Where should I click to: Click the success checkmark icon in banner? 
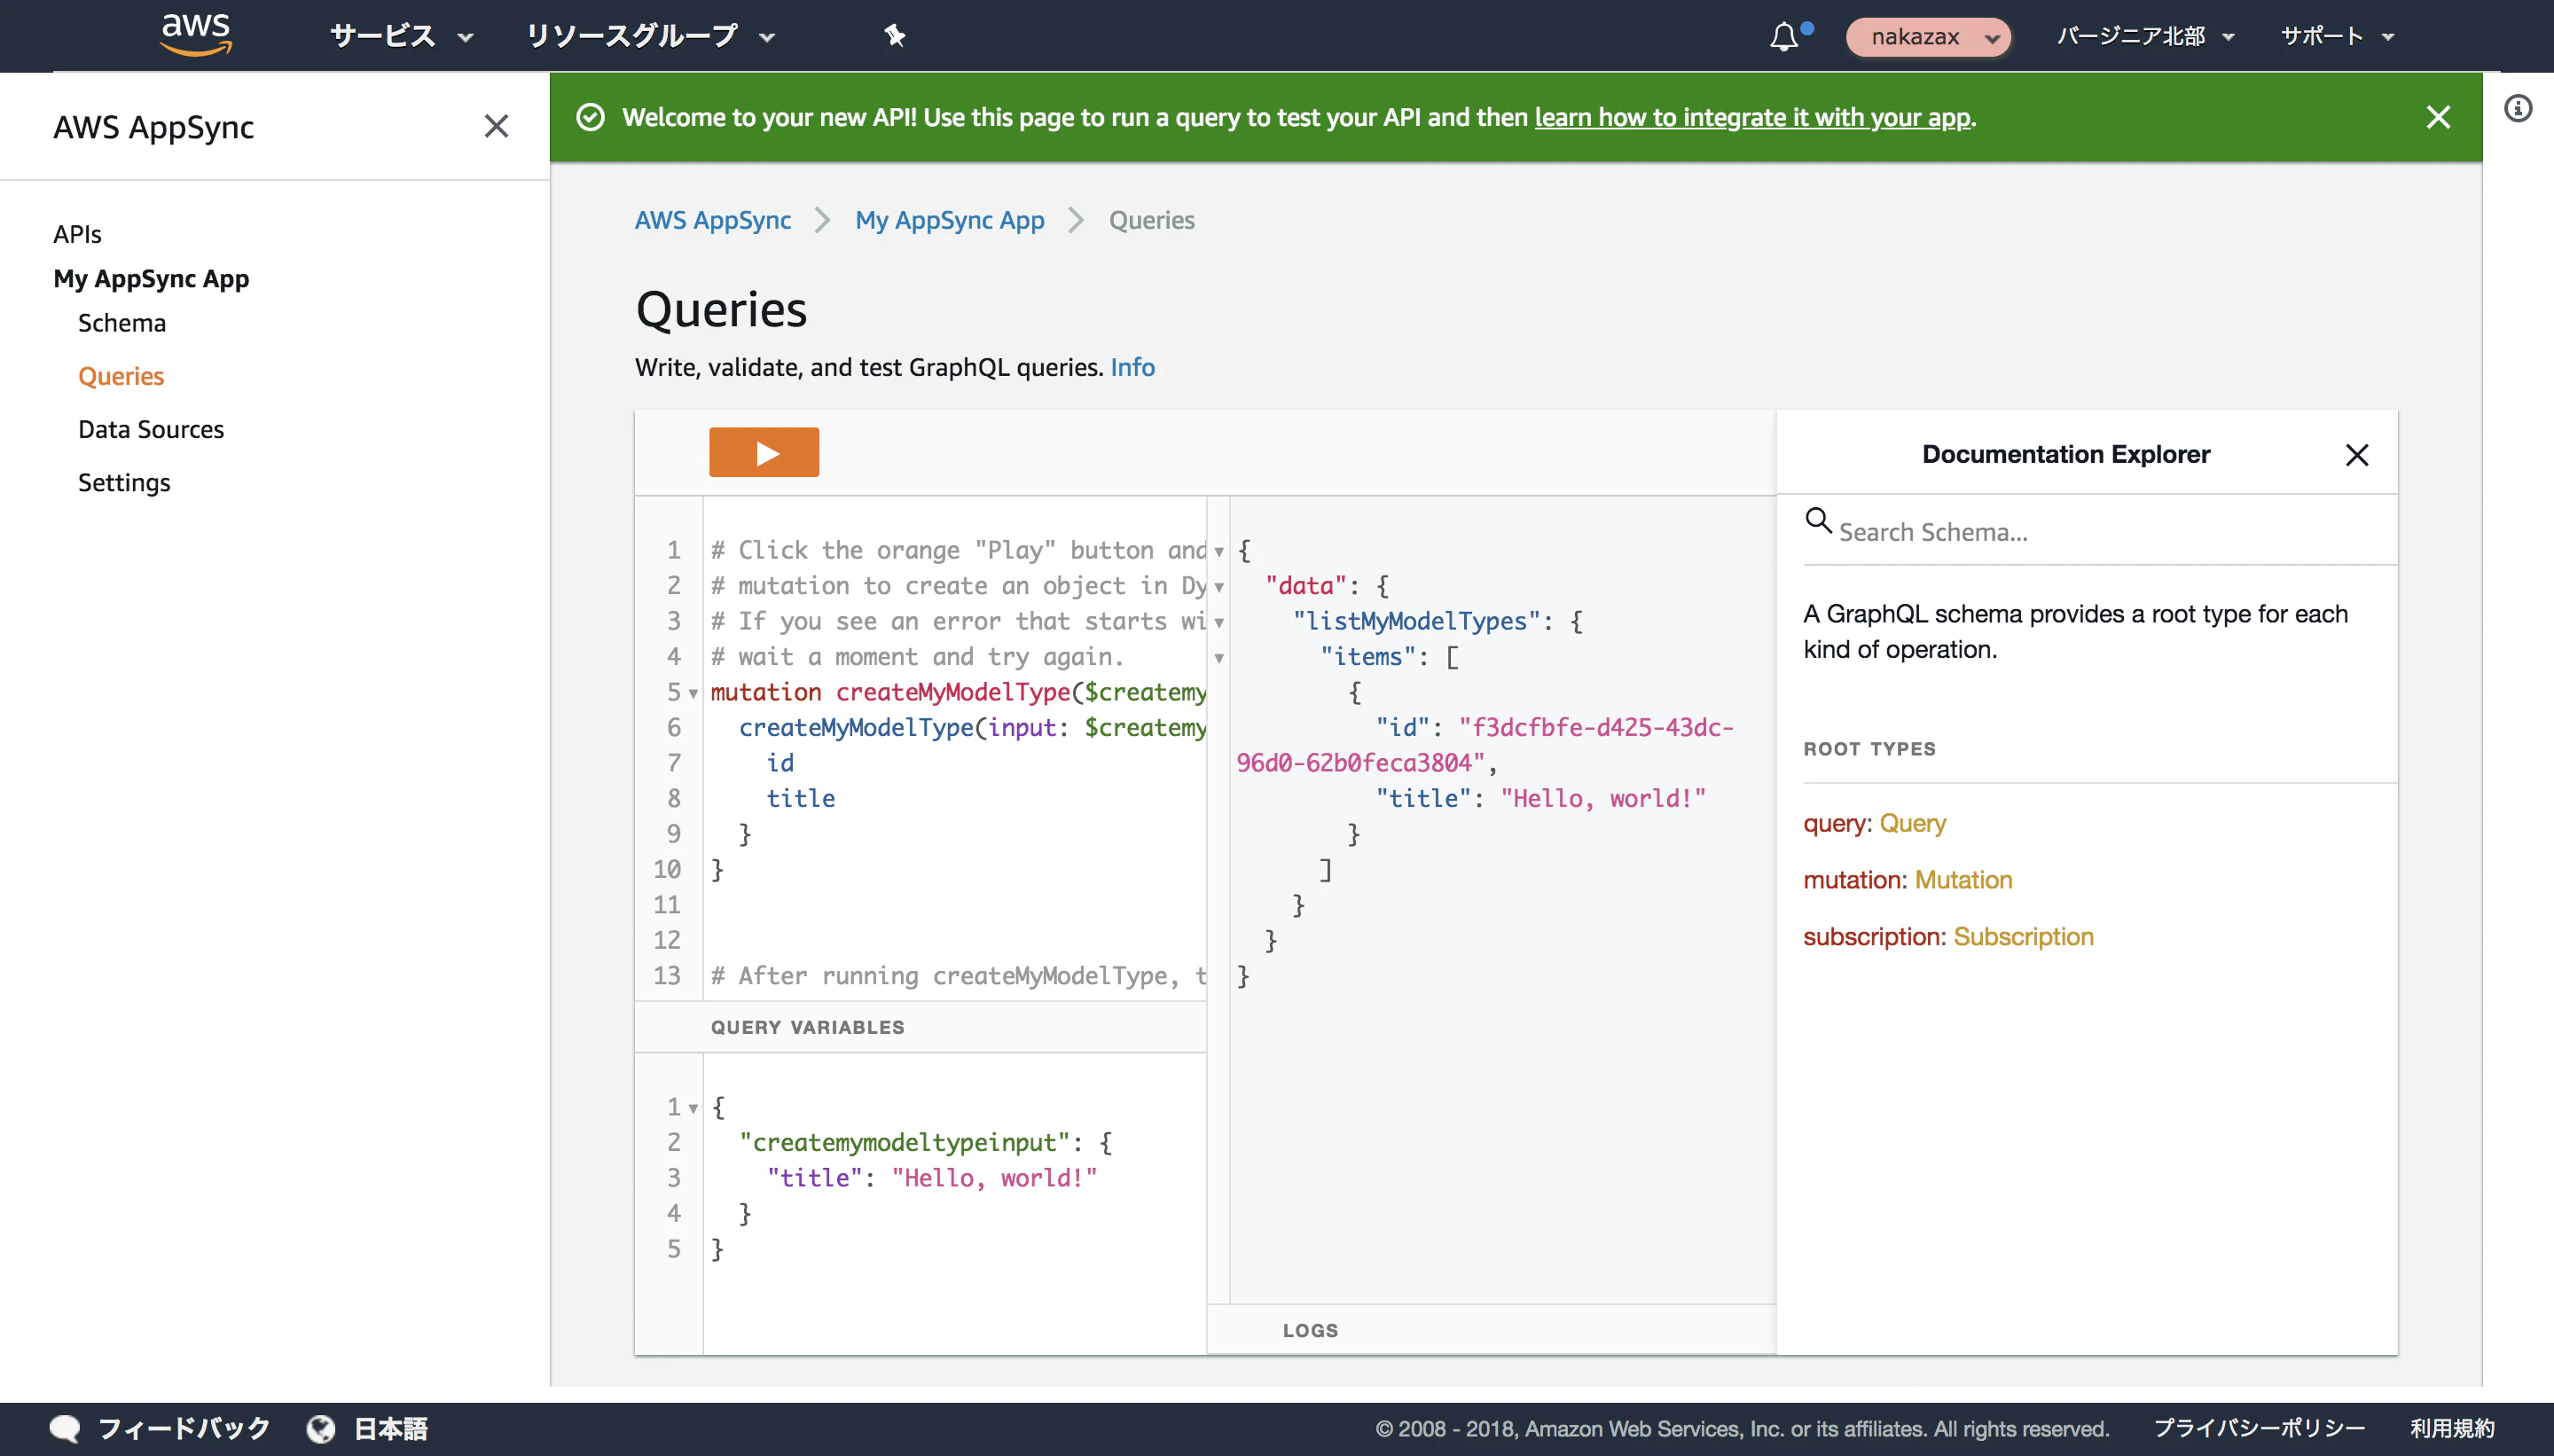[x=591, y=117]
